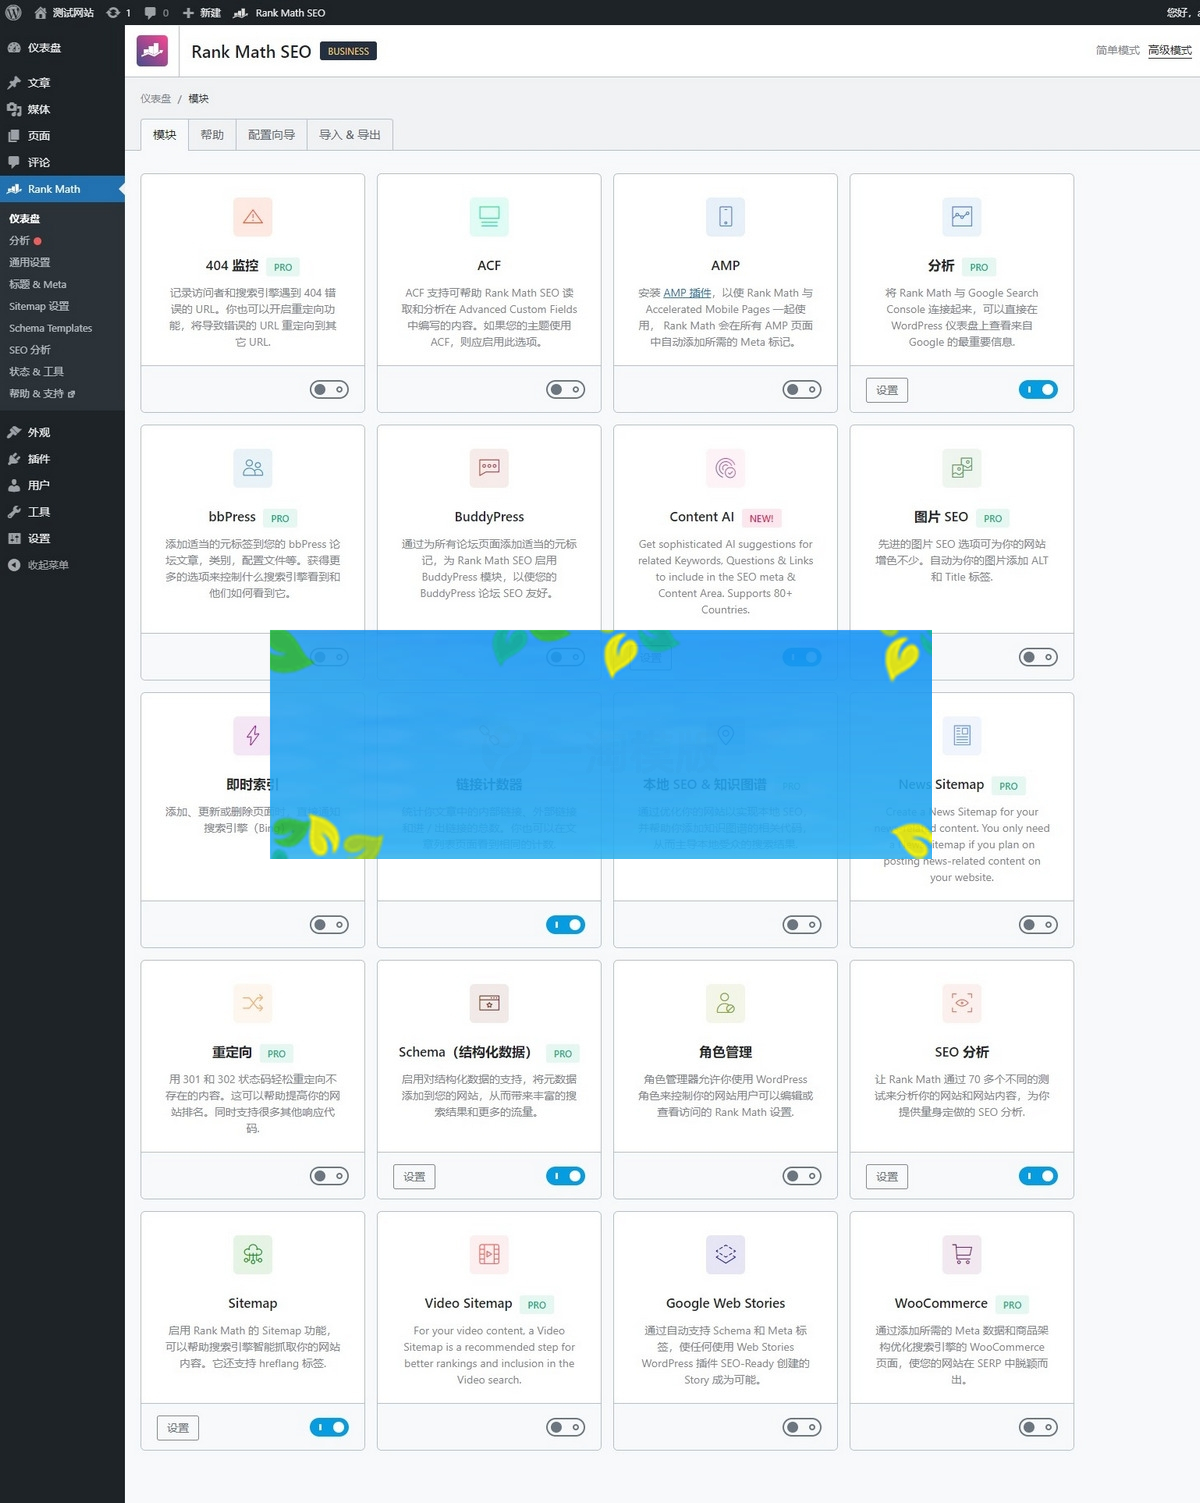Enable the 404 监控 module toggle
The height and width of the screenshot is (1503, 1200).
coord(329,390)
